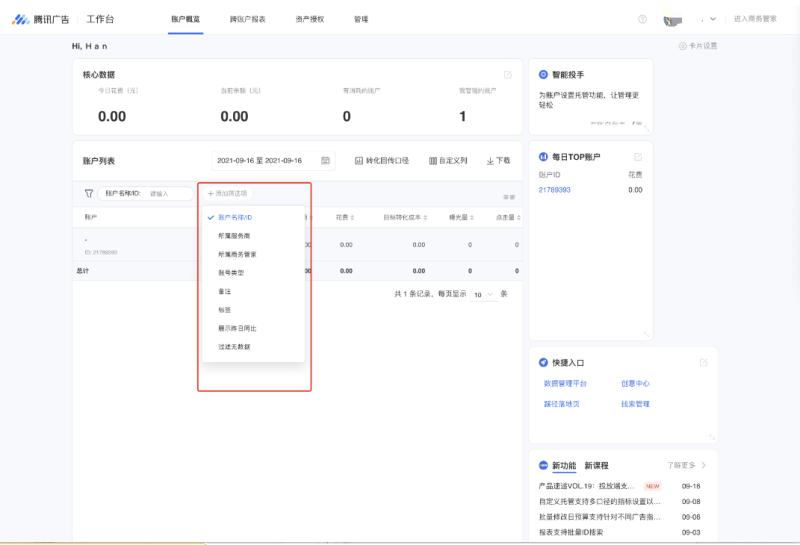The height and width of the screenshot is (545, 800).
Task: Click the filter funnel icon
Action: pos(89,193)
